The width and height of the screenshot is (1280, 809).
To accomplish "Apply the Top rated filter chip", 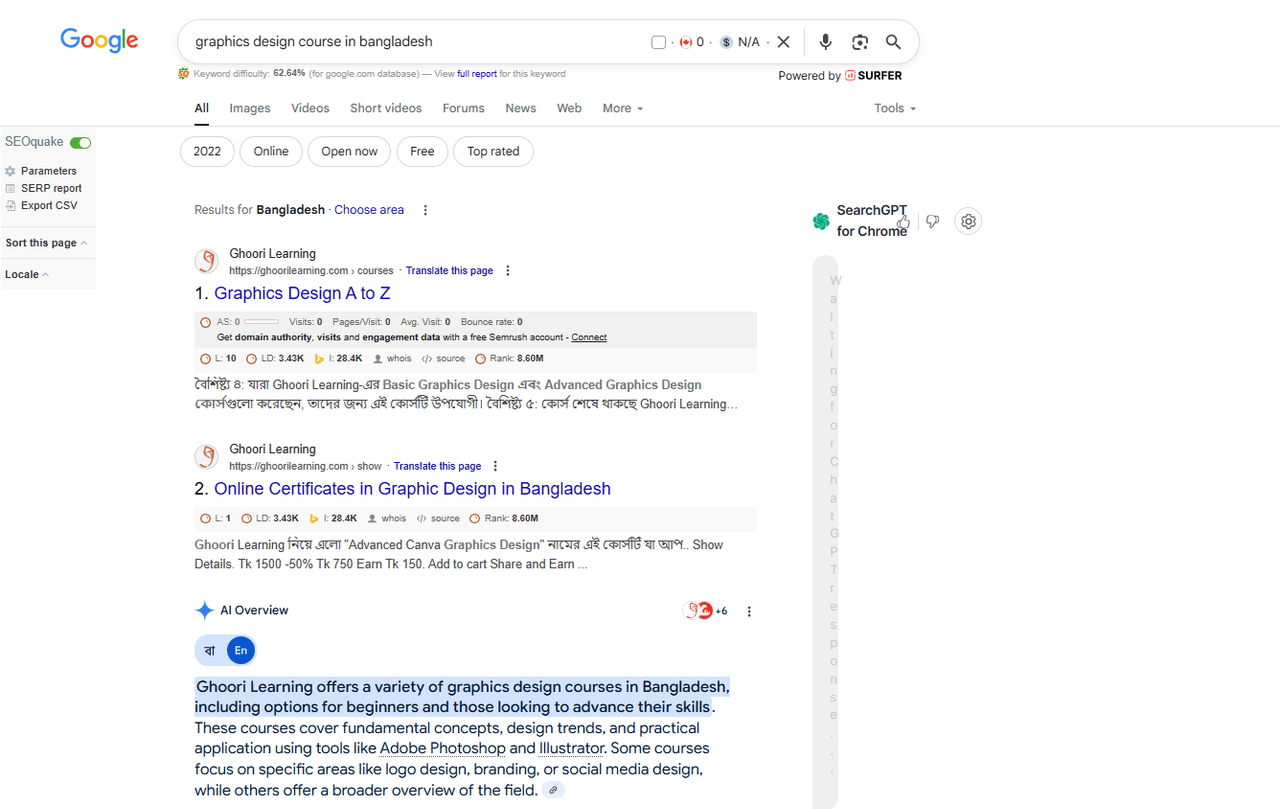I will coord(493,151).
